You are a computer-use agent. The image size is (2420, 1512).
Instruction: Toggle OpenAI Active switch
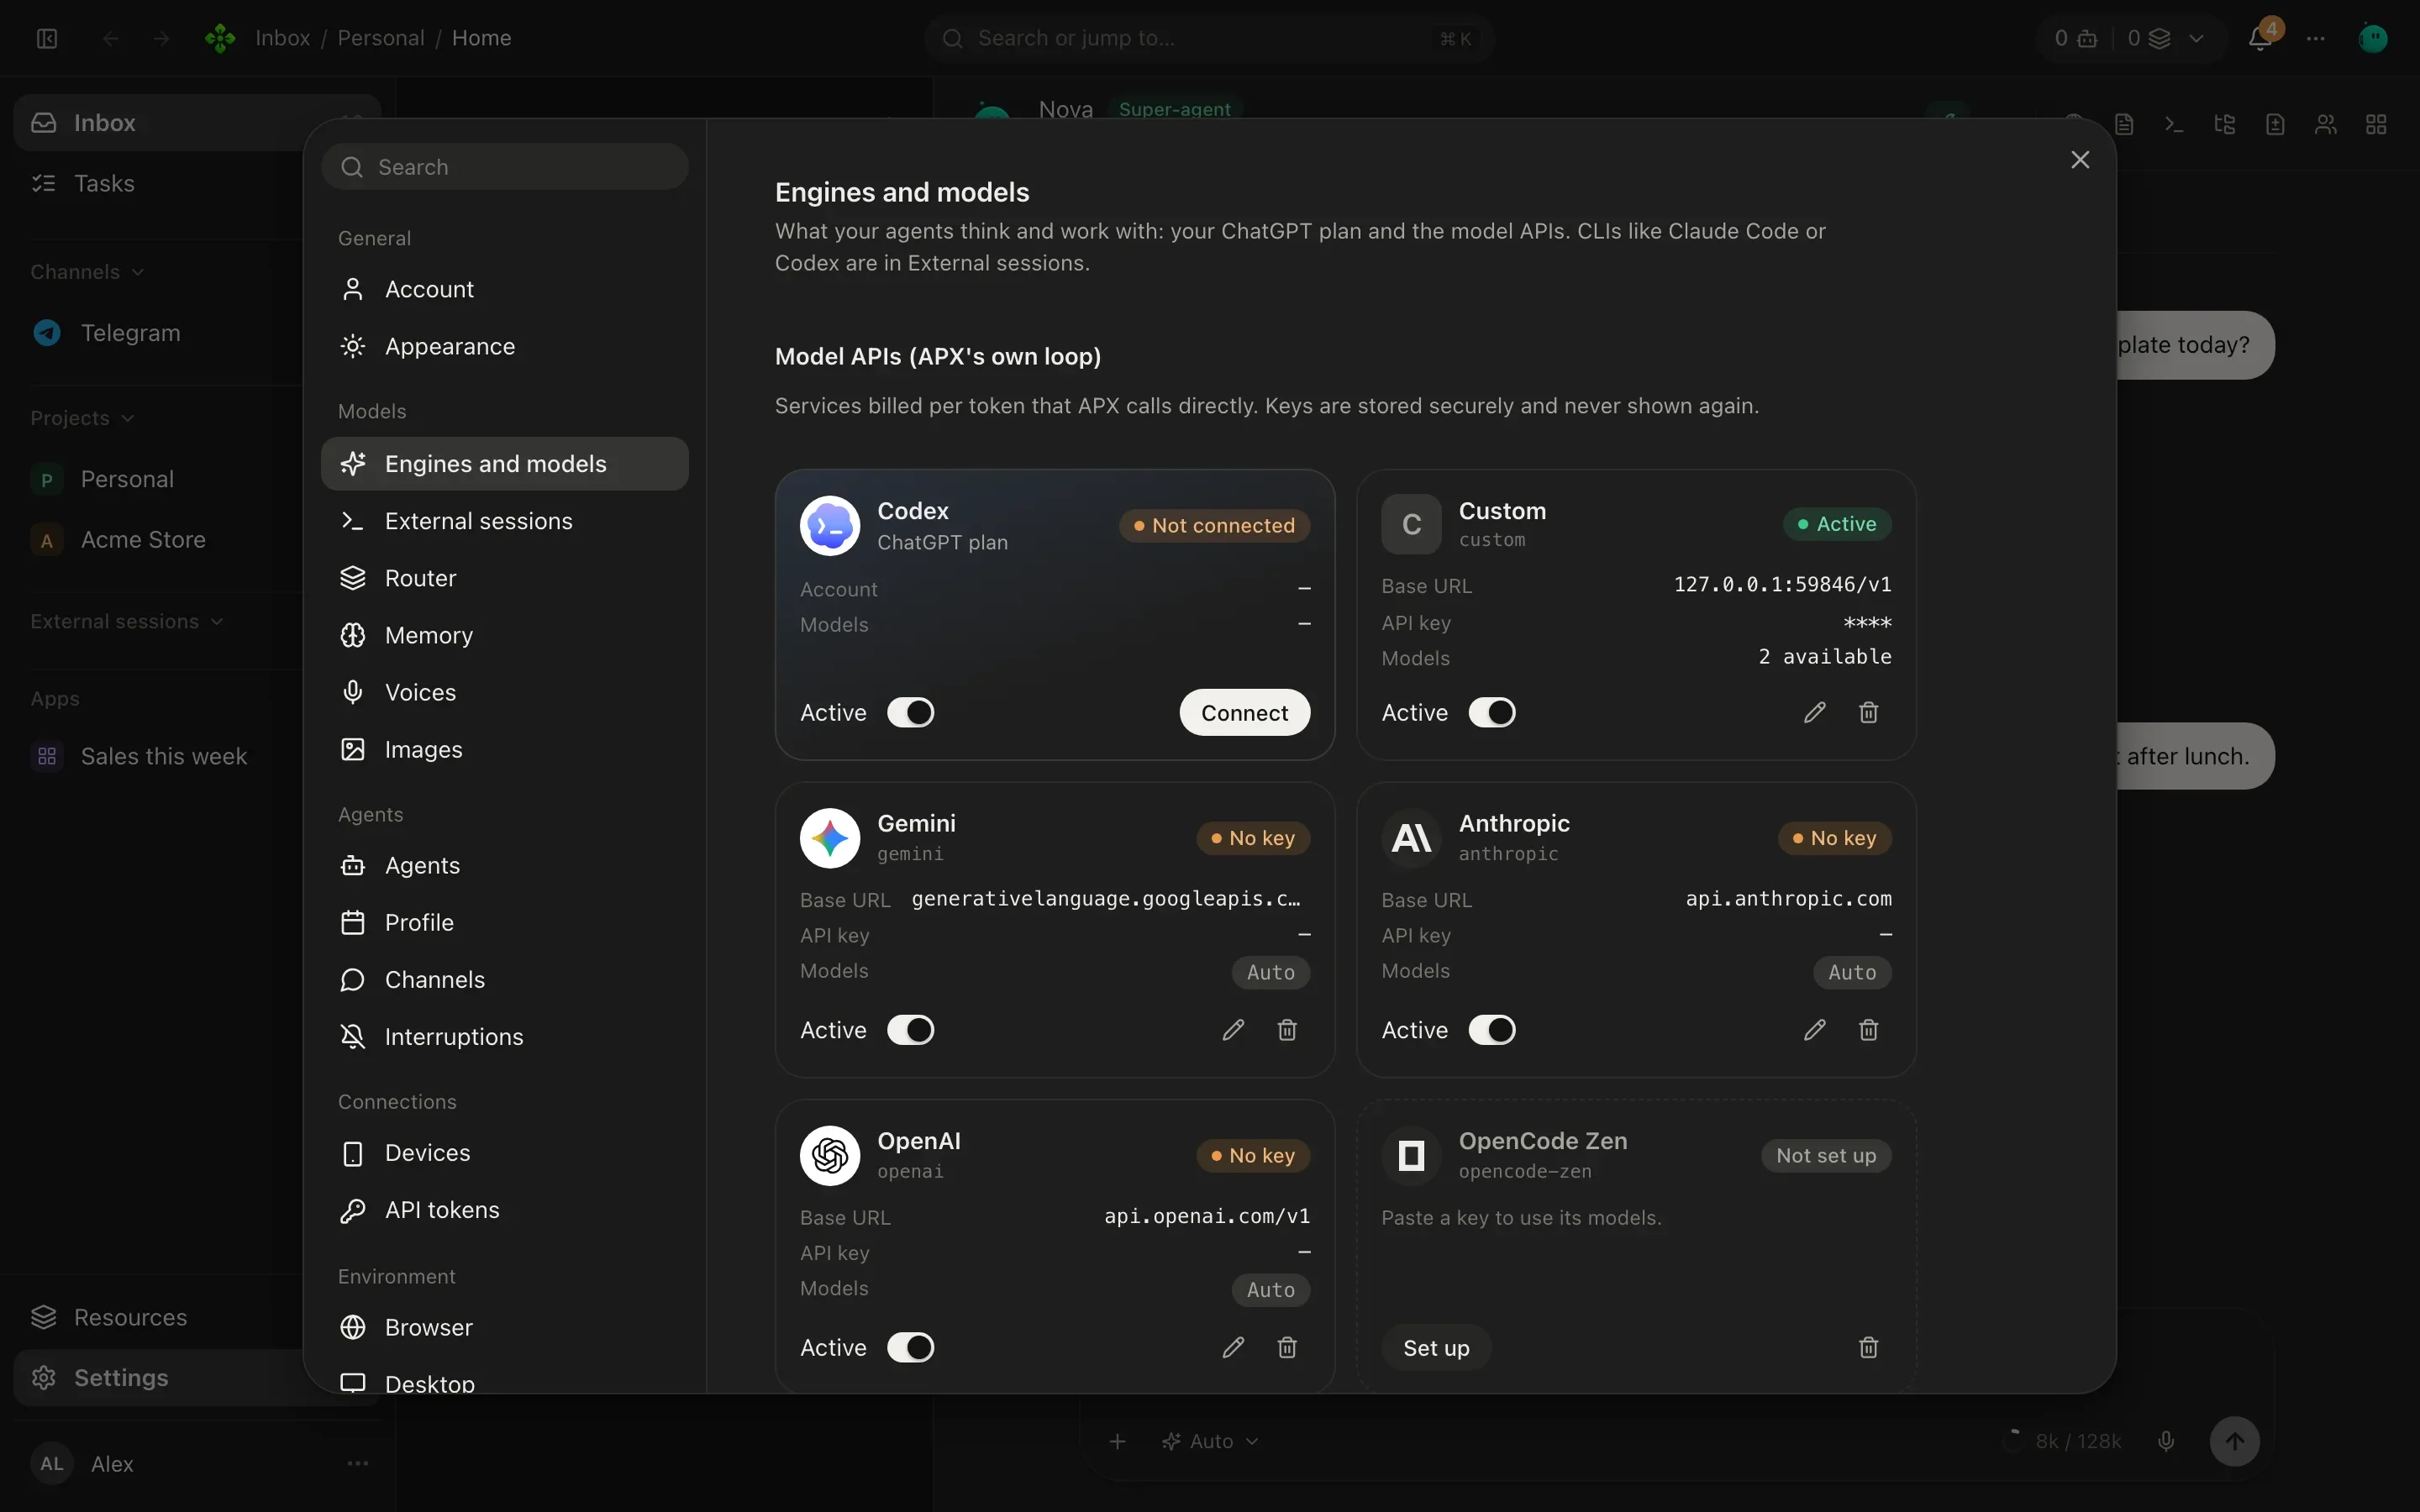910,1347
